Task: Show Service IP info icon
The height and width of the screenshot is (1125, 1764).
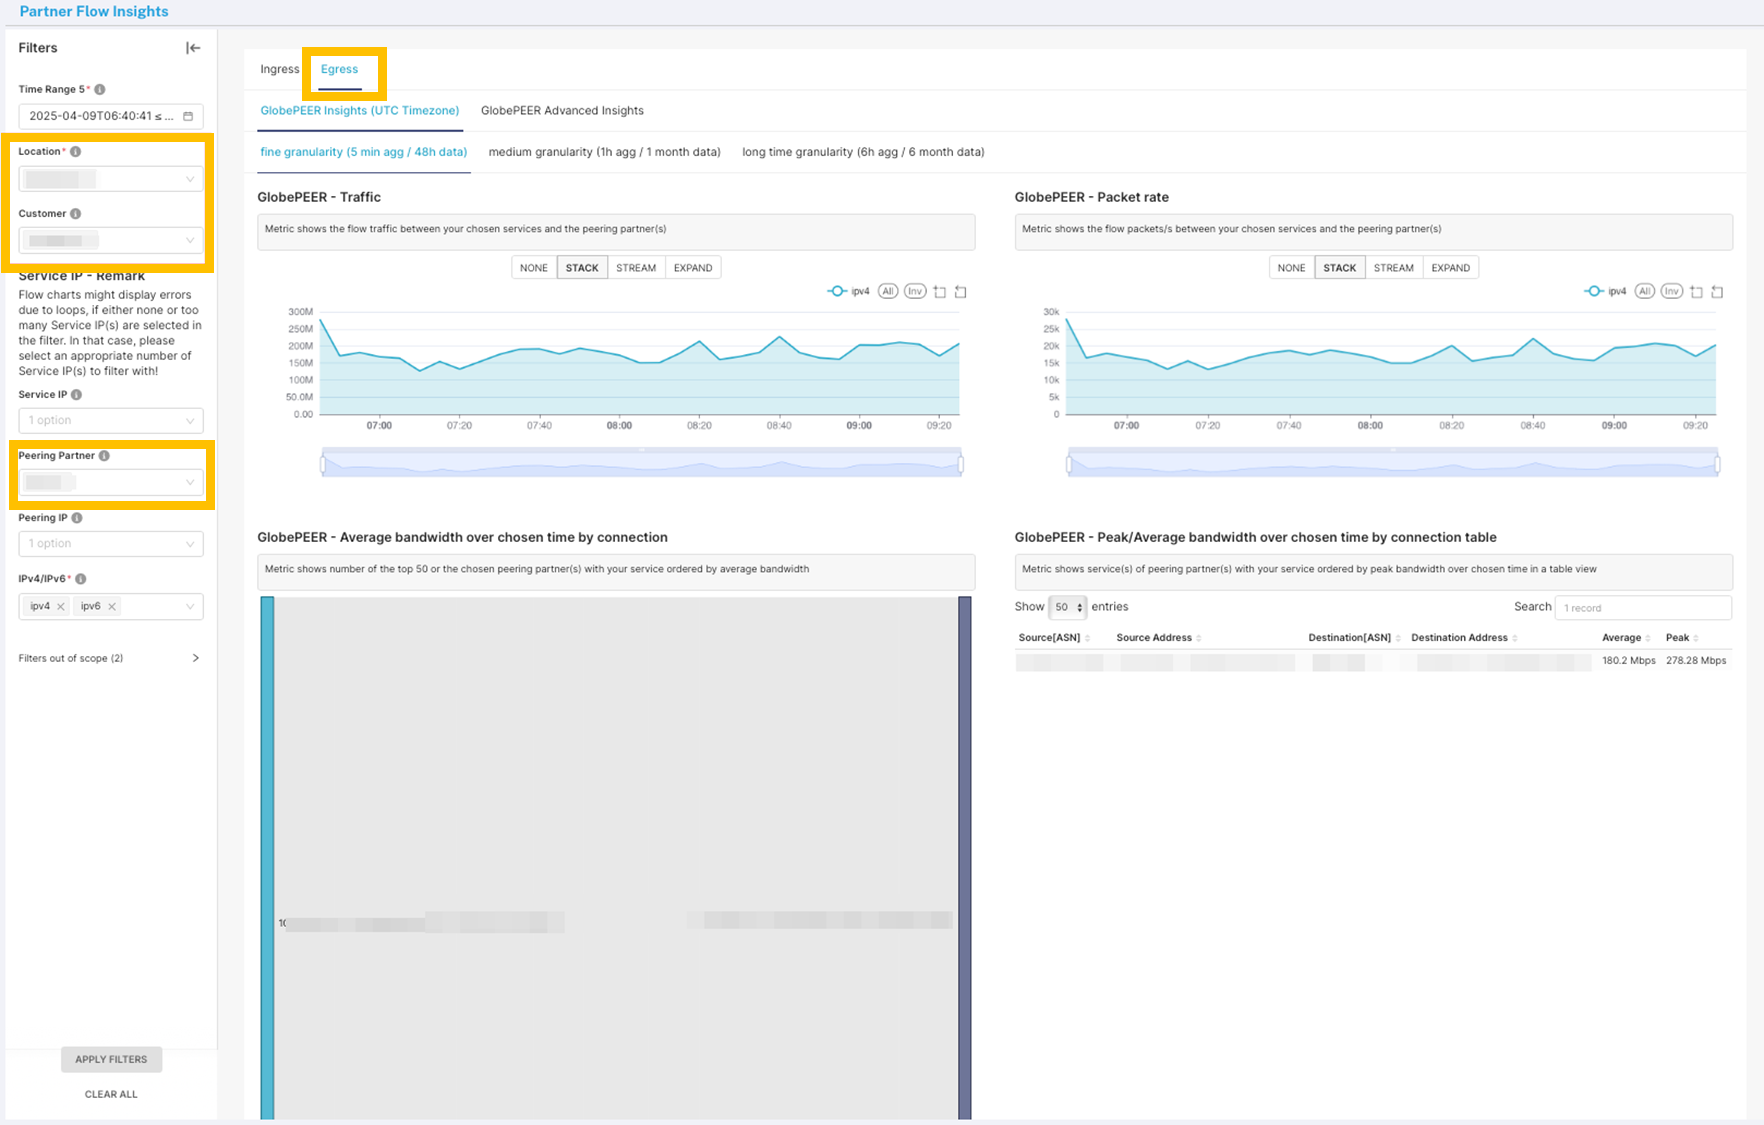Action: tap(77, 394)
